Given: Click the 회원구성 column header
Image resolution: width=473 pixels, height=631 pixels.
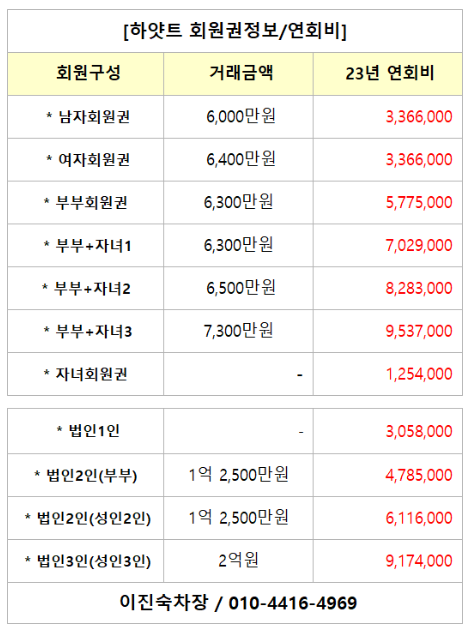Looking at the screenshot, I should (x=89, y=73).
